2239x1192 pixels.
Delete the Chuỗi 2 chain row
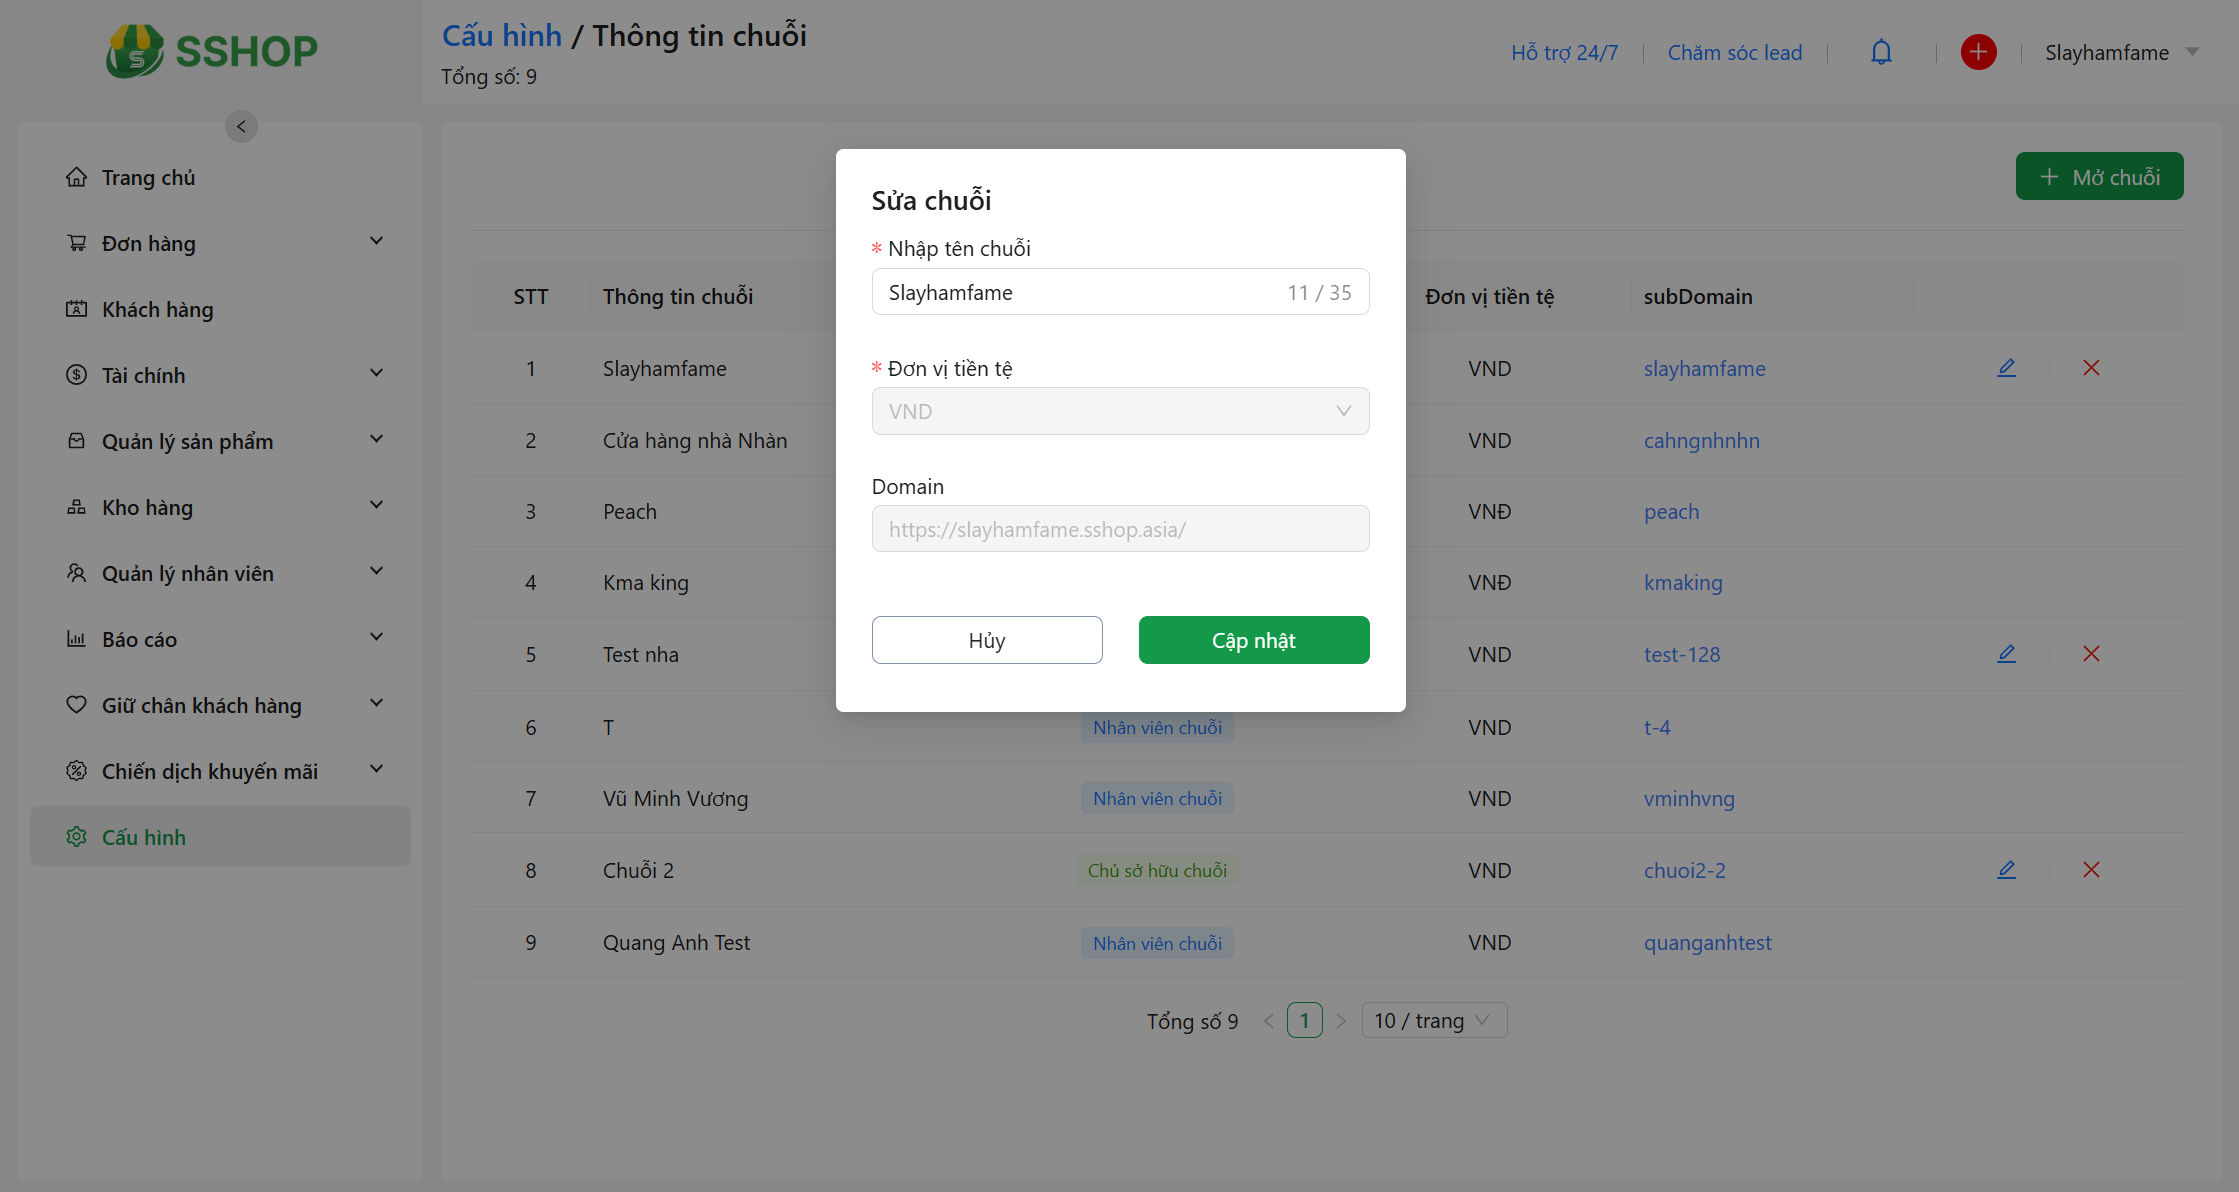pyautogui.click(x=2091, y=870)
